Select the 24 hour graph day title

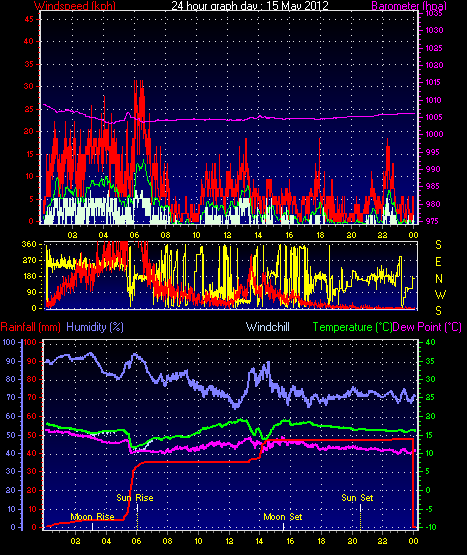pos(250,5)
